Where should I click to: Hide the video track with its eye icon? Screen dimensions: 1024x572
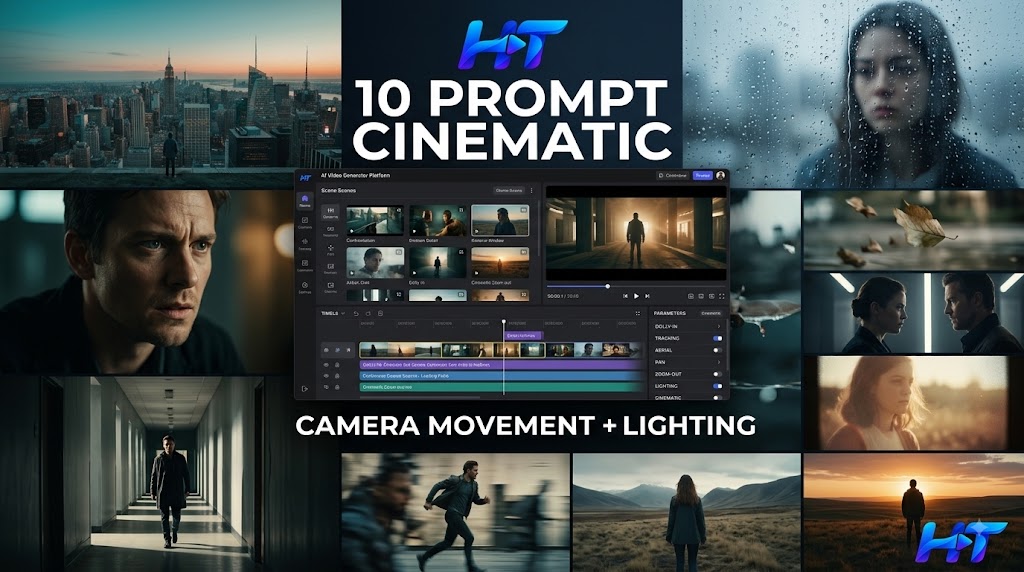coord(326,350)
